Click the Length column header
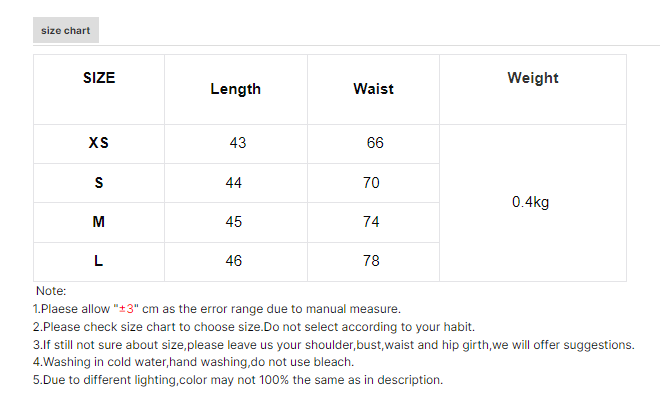The width and height of the screenshot is (660, 400). tap(235, 89)
